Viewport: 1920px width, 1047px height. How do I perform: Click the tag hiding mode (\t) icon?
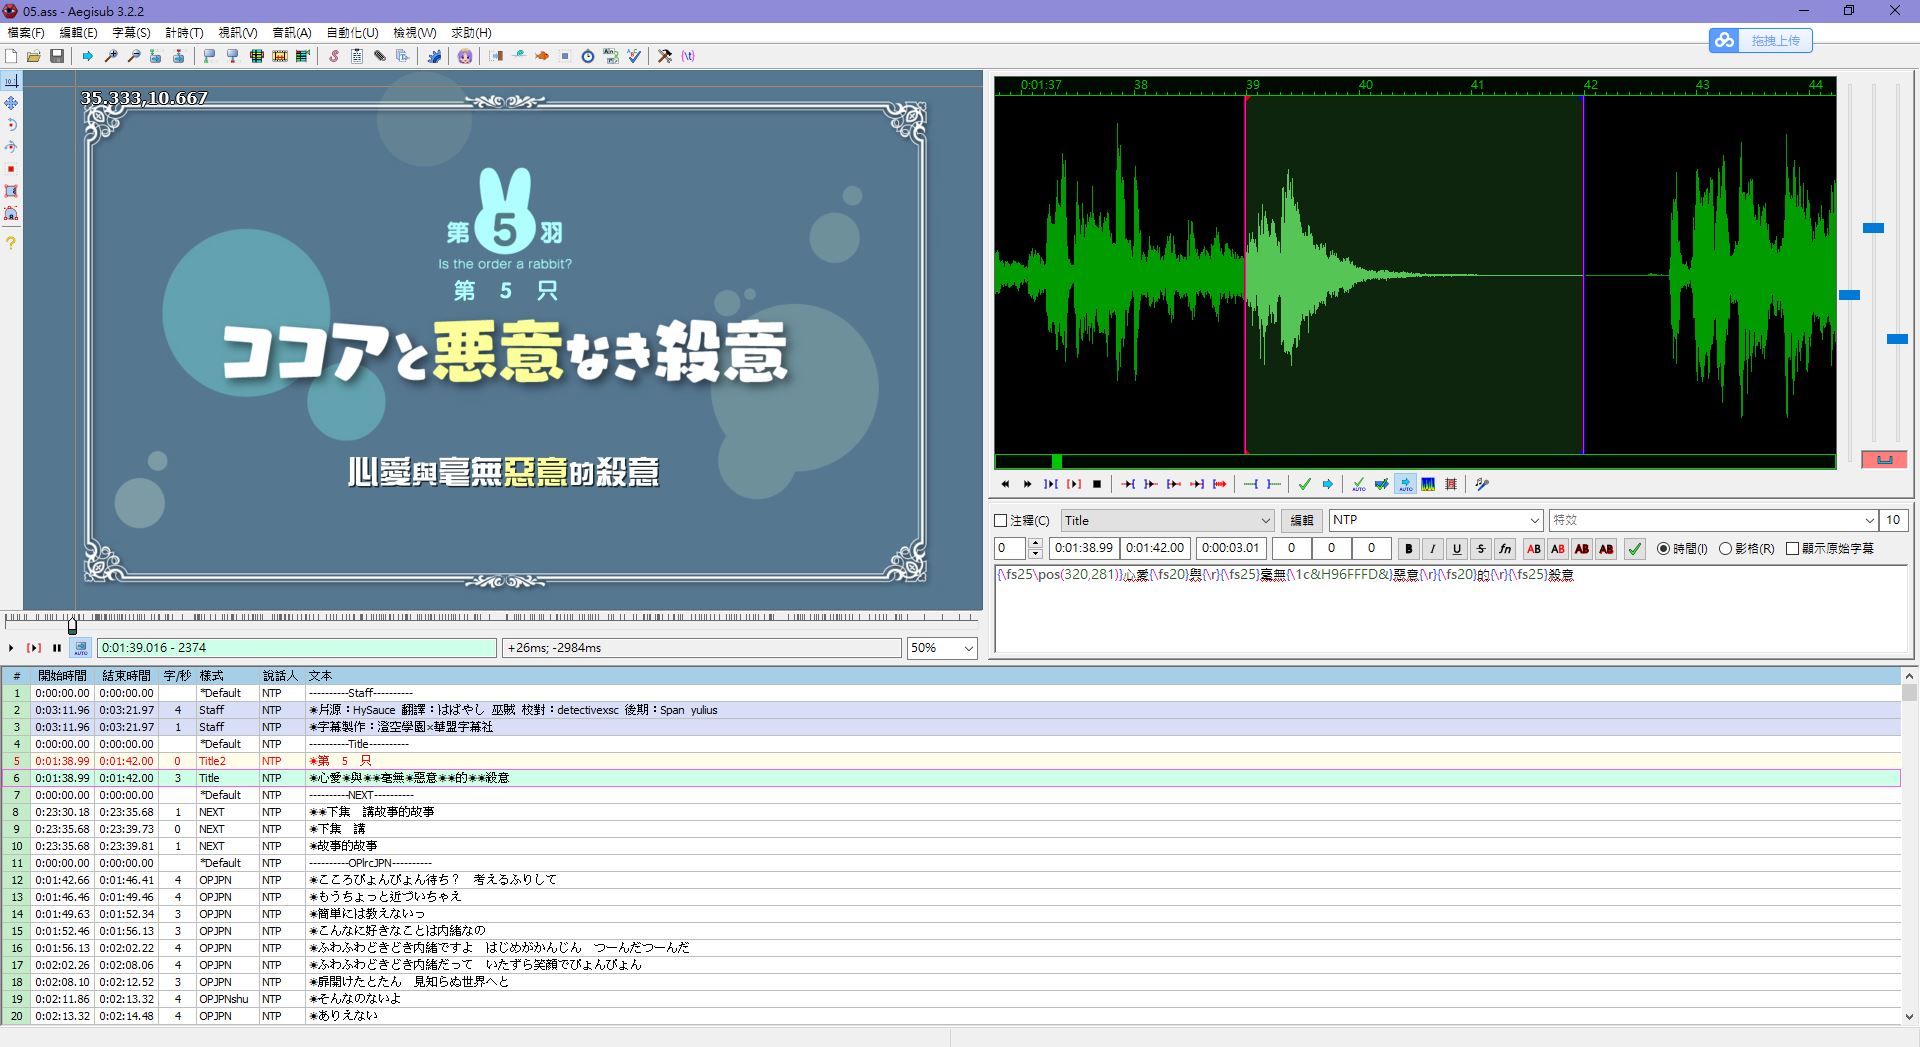pyautogui.click(x=688, y=56)
